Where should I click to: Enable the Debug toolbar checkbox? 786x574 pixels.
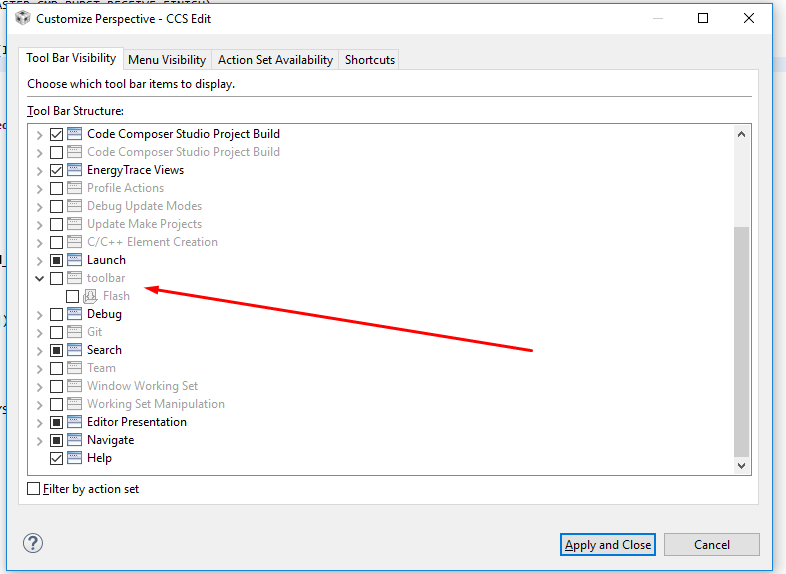point(56,314)
